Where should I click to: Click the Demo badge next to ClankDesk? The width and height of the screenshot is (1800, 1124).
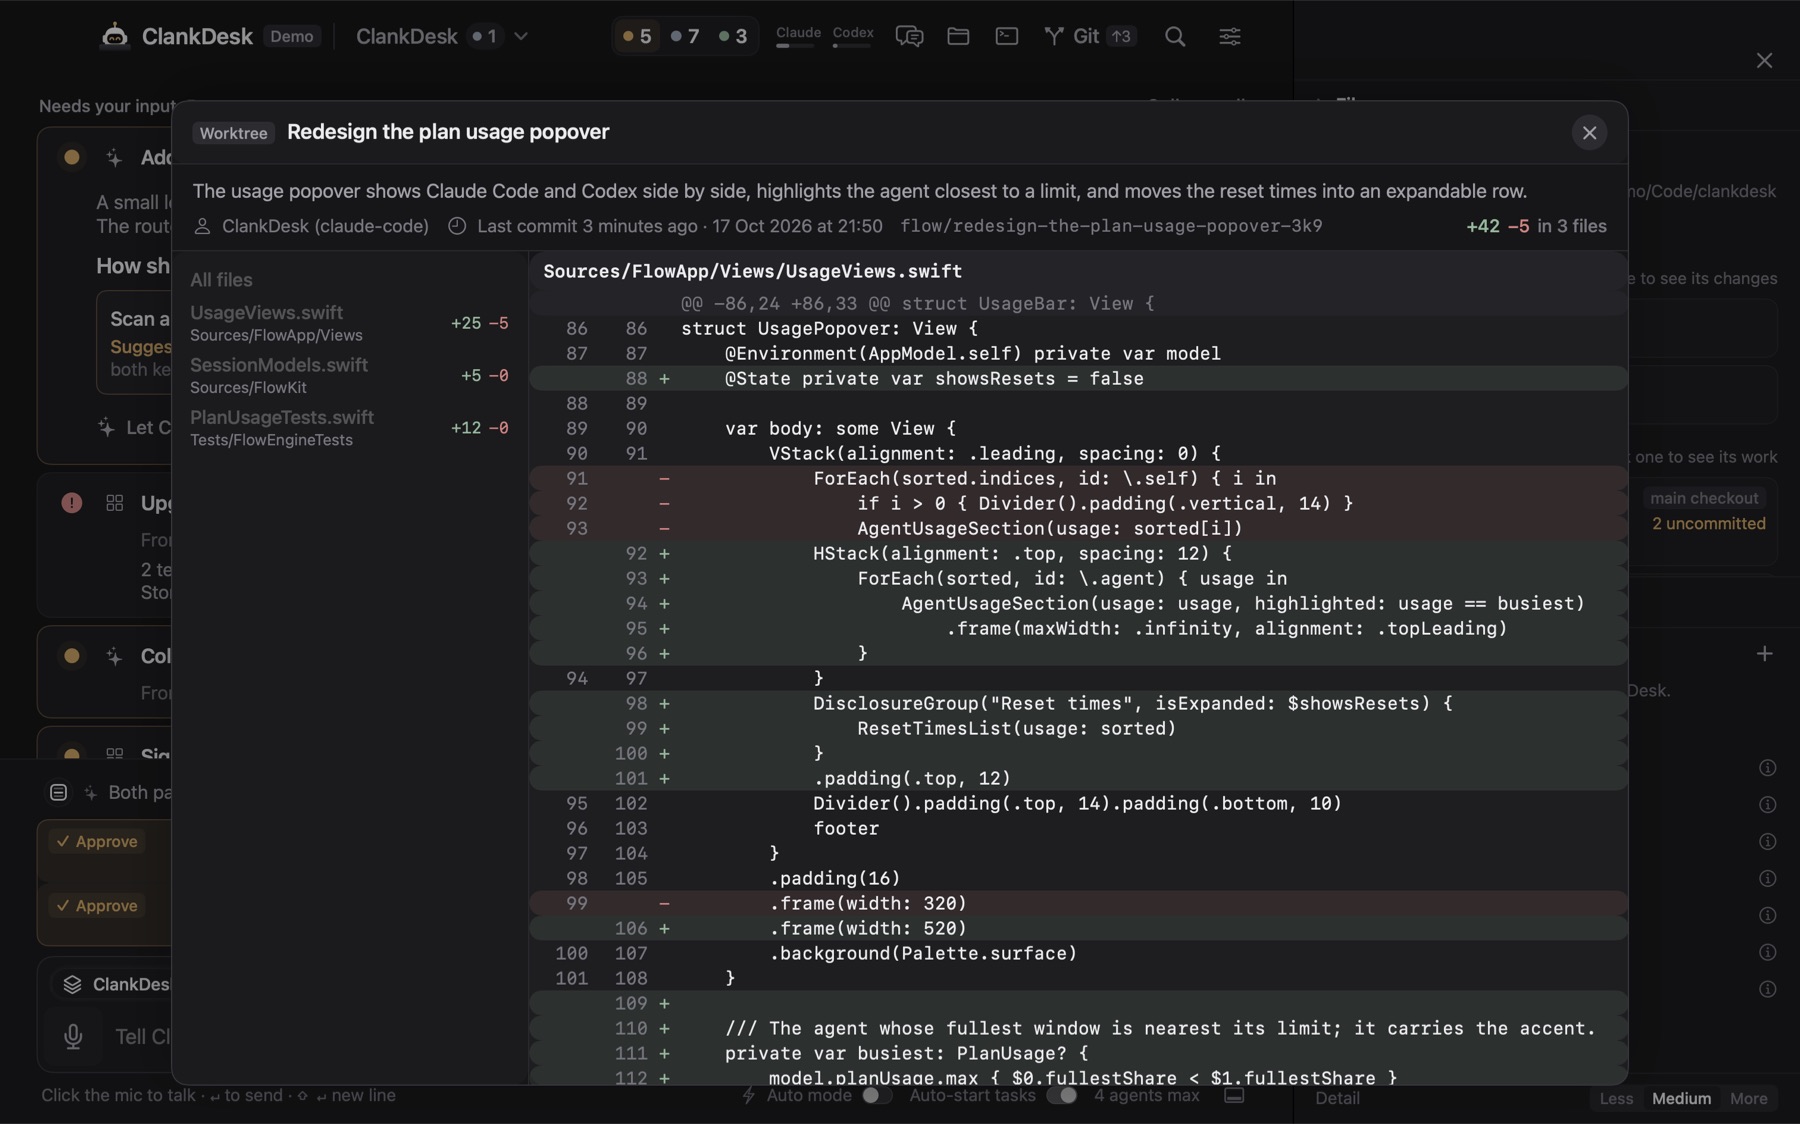(292, 36)
